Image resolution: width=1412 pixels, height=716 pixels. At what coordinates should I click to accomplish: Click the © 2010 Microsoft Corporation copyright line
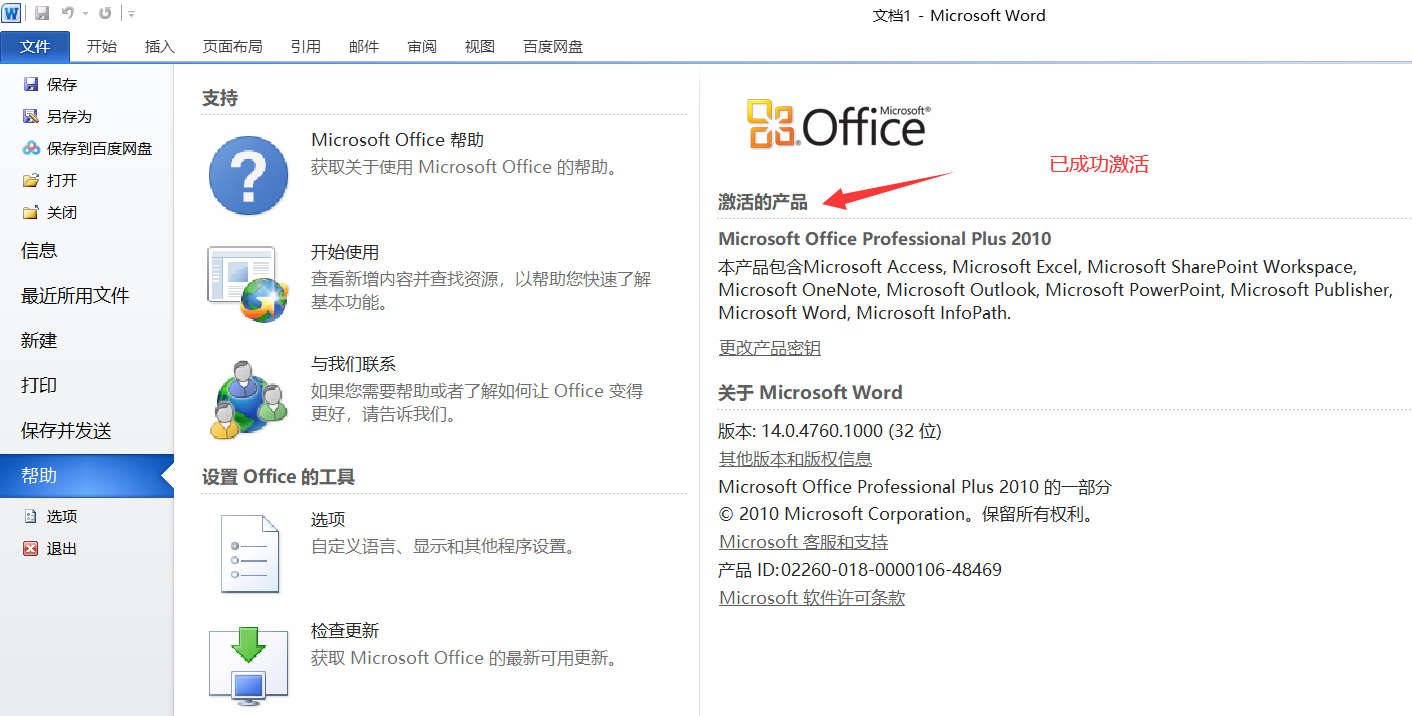[x=908, y=515]
